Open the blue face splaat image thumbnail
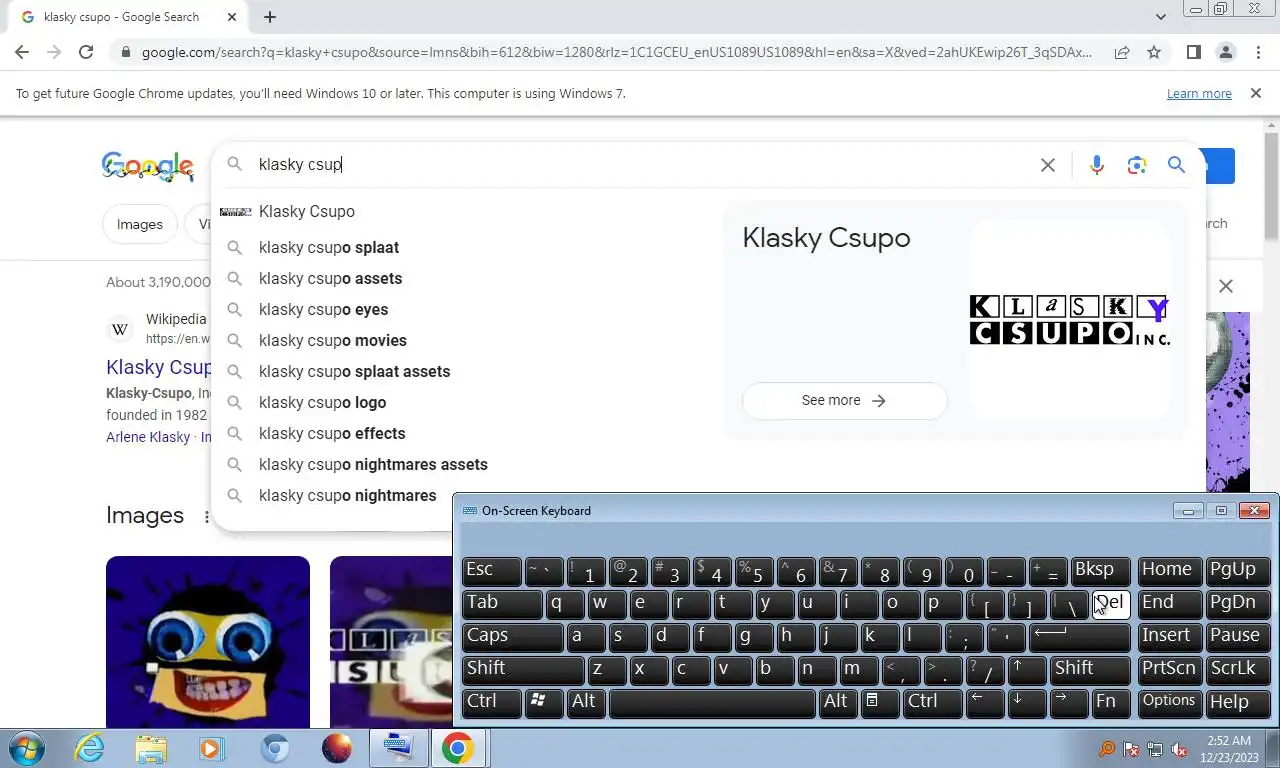The image size is (1280, 768). (208, 641)
